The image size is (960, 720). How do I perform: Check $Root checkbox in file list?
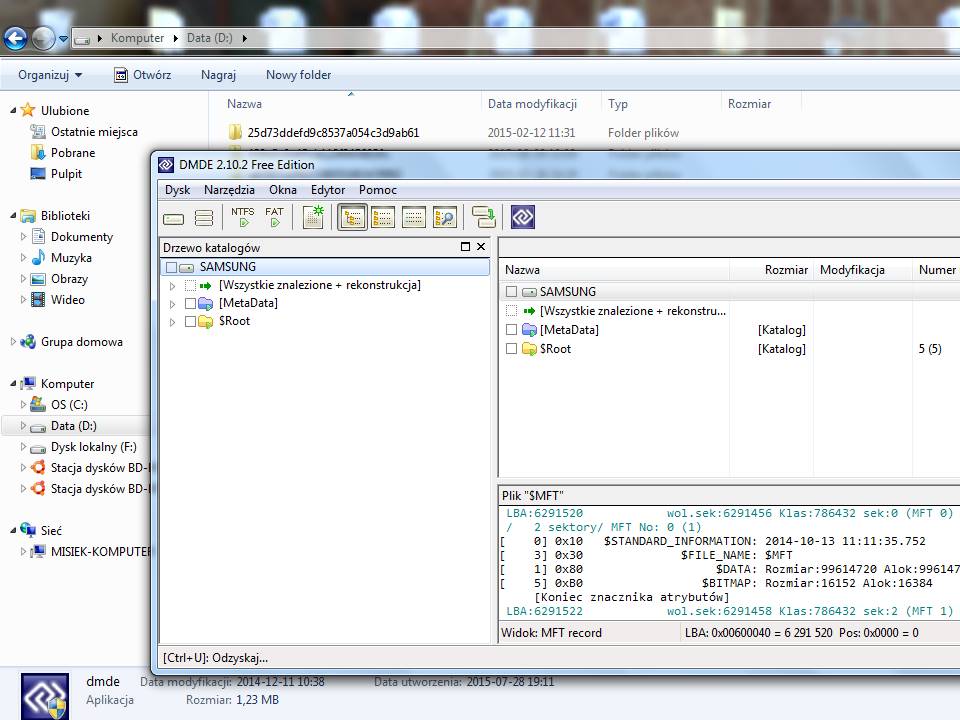pyautogui.click(x=512, y=349)
